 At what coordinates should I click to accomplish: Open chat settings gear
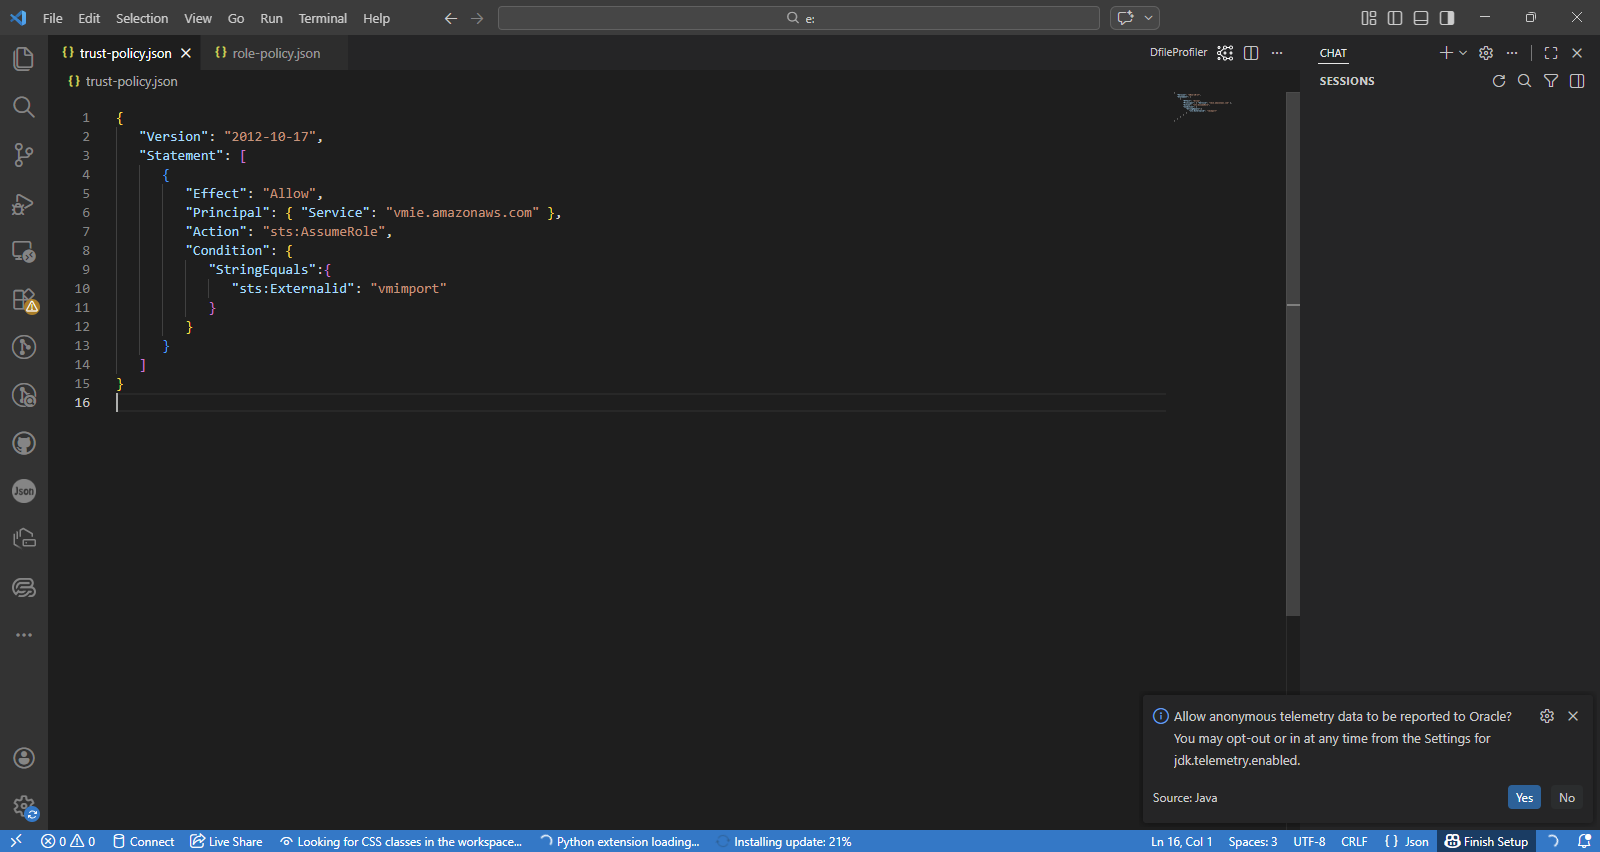tap(1486, 53)
